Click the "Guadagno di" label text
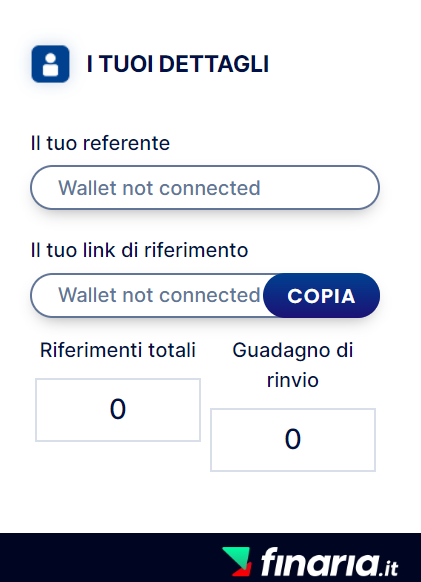Screen dimensions: 421x582 pyautogui.click(x=293, y=350)
